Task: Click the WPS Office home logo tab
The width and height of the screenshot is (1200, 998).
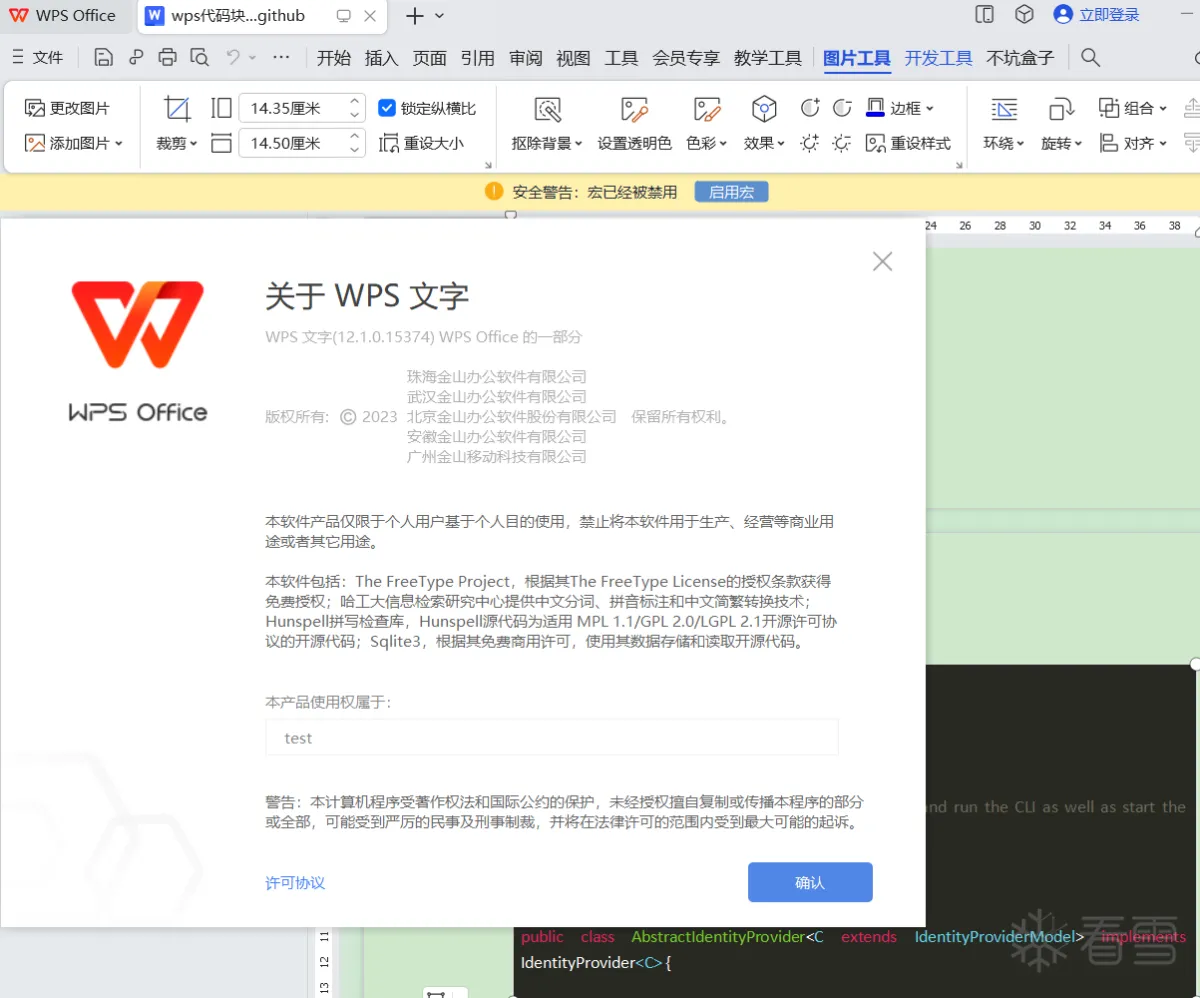Action: [x=63, y=15]
